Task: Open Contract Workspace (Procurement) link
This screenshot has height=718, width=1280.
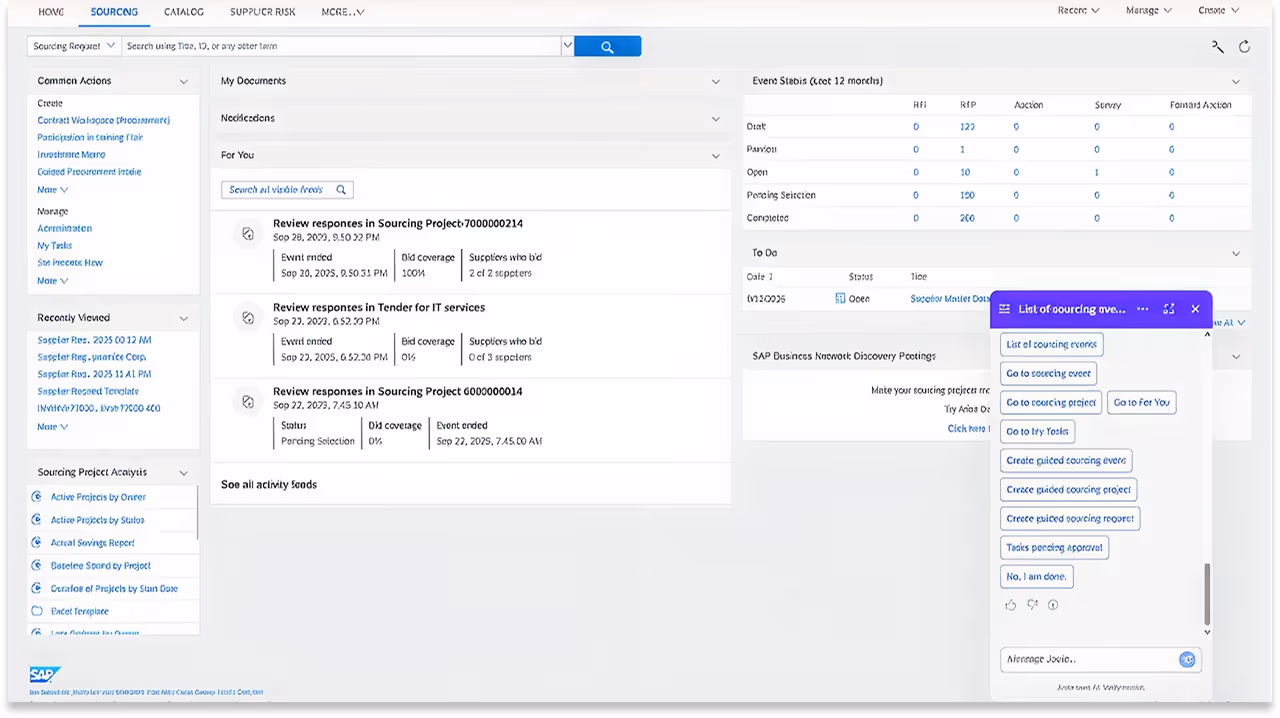Action: click(x=104, y=120)
